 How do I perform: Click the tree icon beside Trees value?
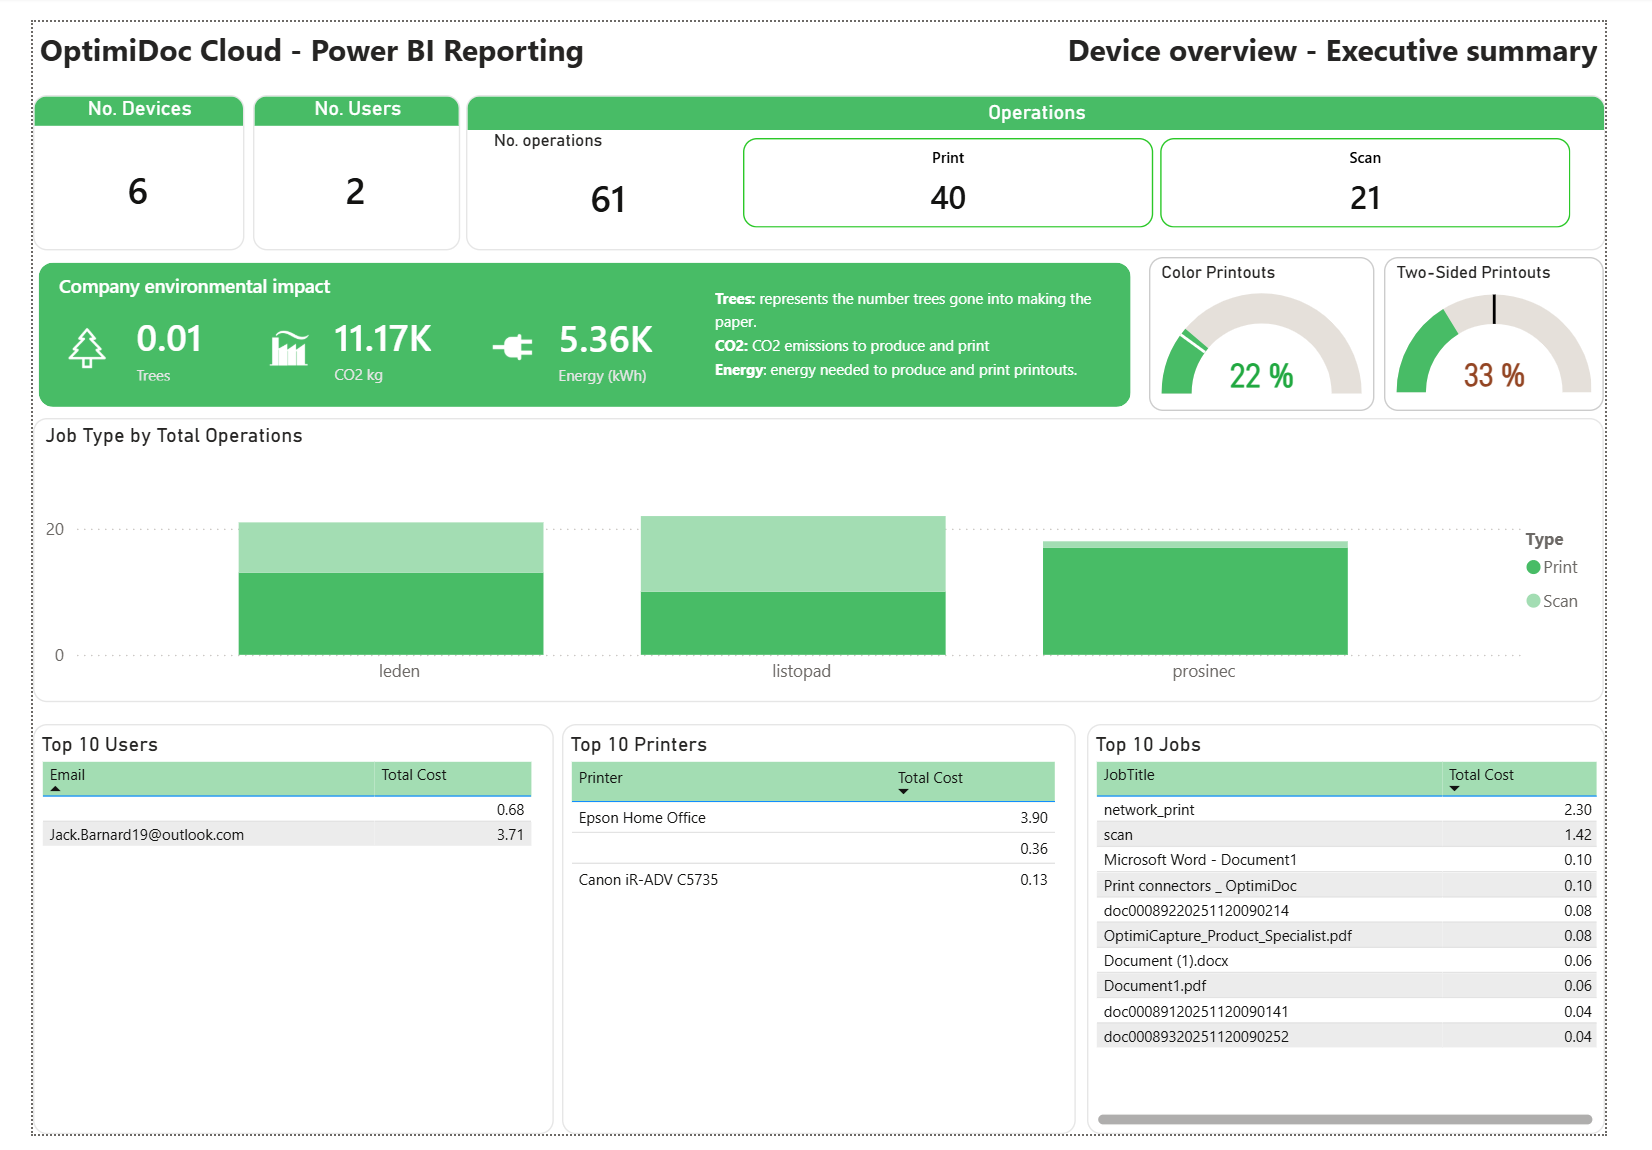tap(87, 349)
